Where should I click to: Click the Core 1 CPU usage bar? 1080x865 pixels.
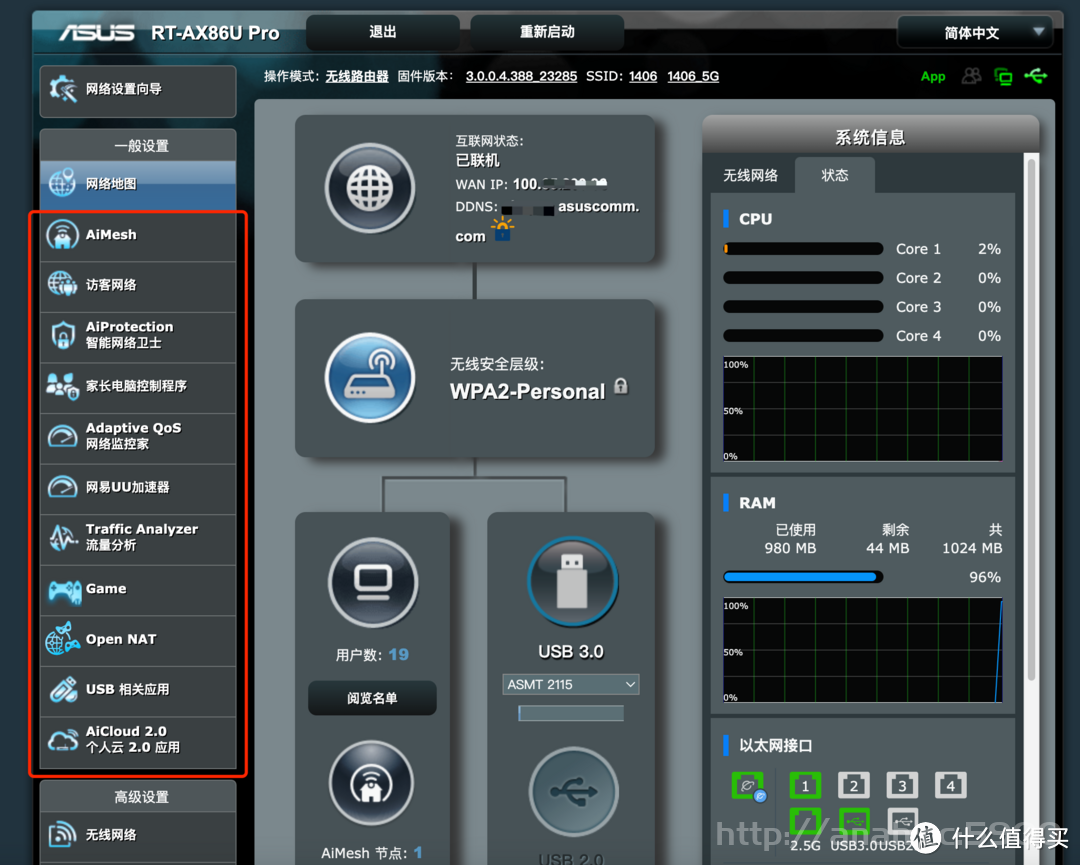(803, 249)
